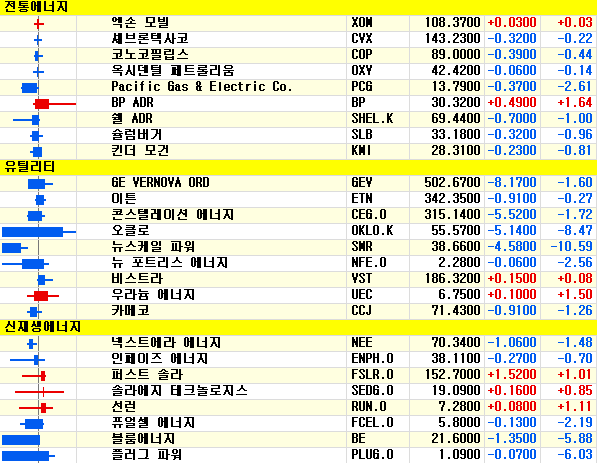Select Pacific Gas & Electric Co. row

(x=298, y=87)
